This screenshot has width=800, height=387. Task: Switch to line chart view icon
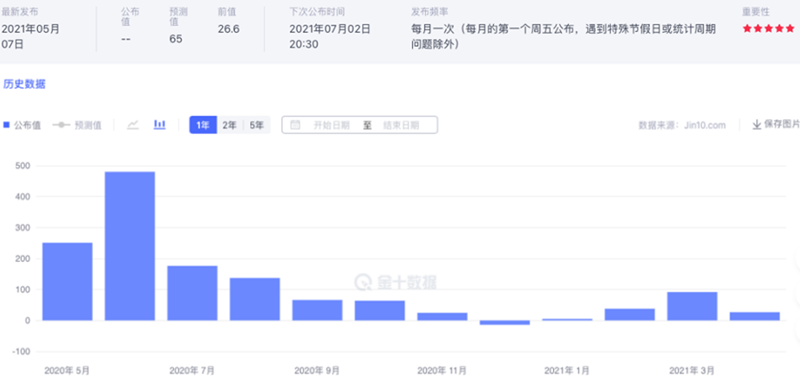(x=133, y=125)
